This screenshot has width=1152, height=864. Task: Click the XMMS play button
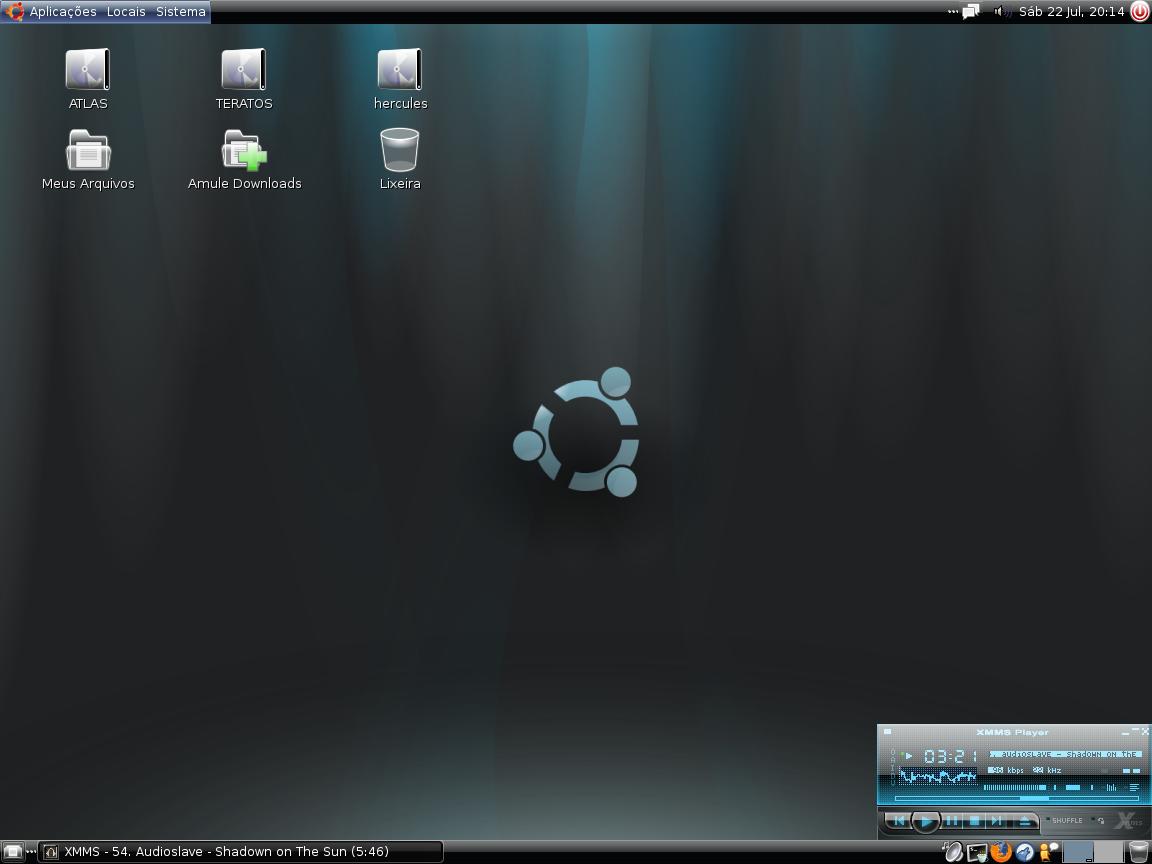(926, 821)
